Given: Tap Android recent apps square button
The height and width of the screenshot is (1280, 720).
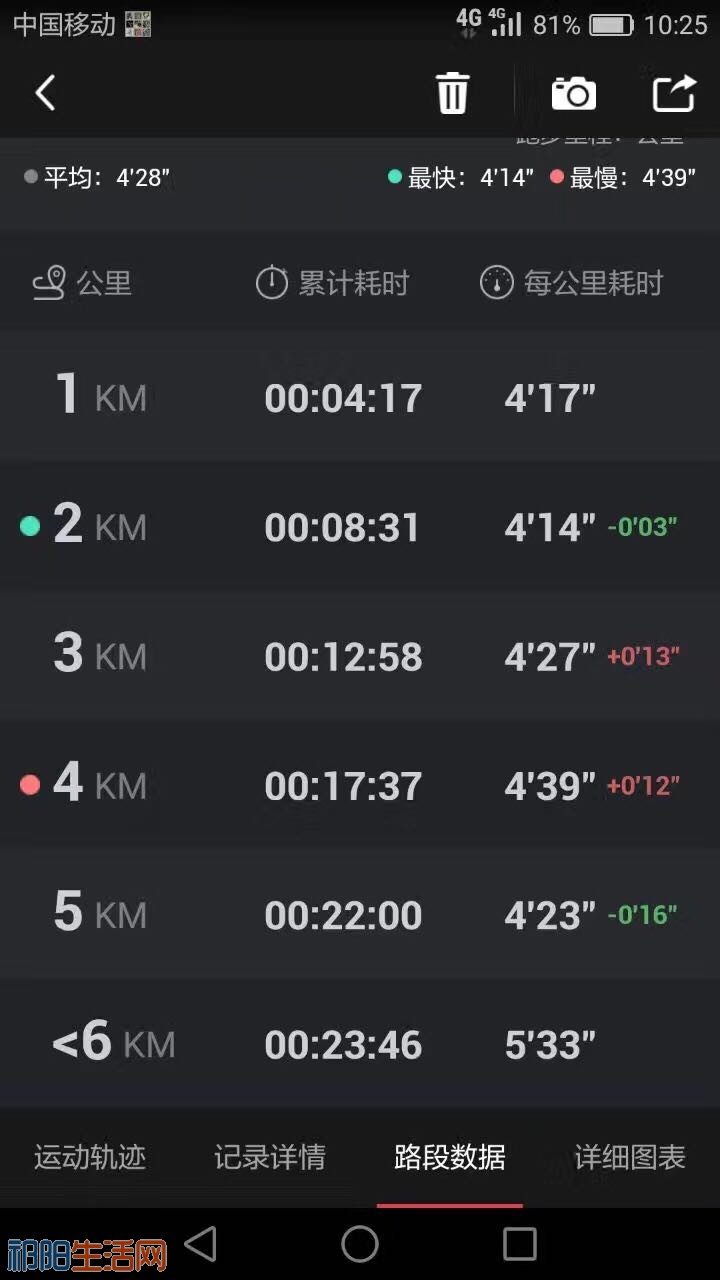Looking at the screenshot, I should pyautogui.click(x=520, y=1244).
